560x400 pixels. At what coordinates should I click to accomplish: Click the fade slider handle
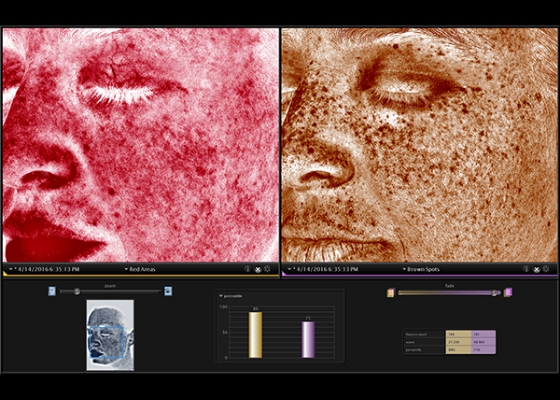(x=494, y=293)
